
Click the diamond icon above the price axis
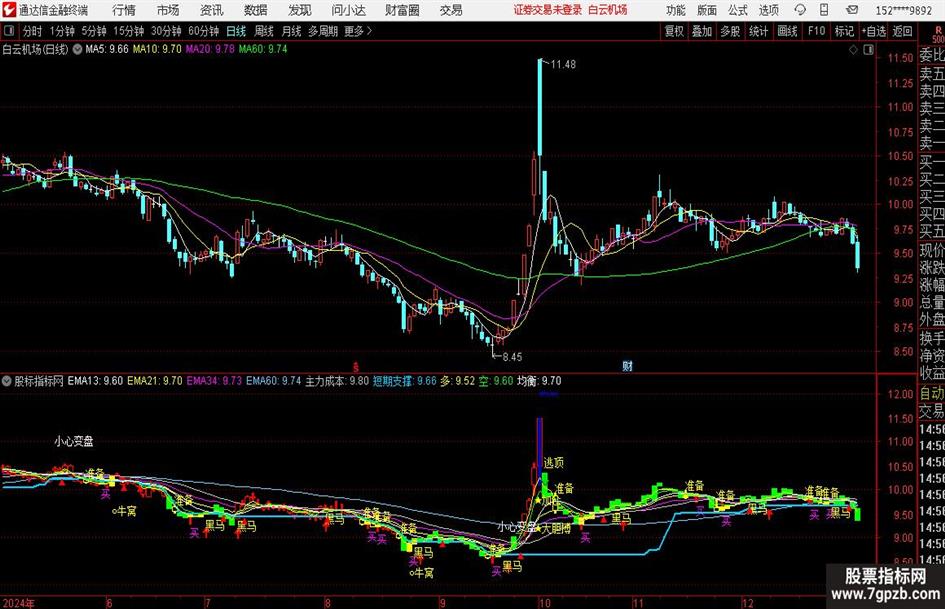pos(853,50)
